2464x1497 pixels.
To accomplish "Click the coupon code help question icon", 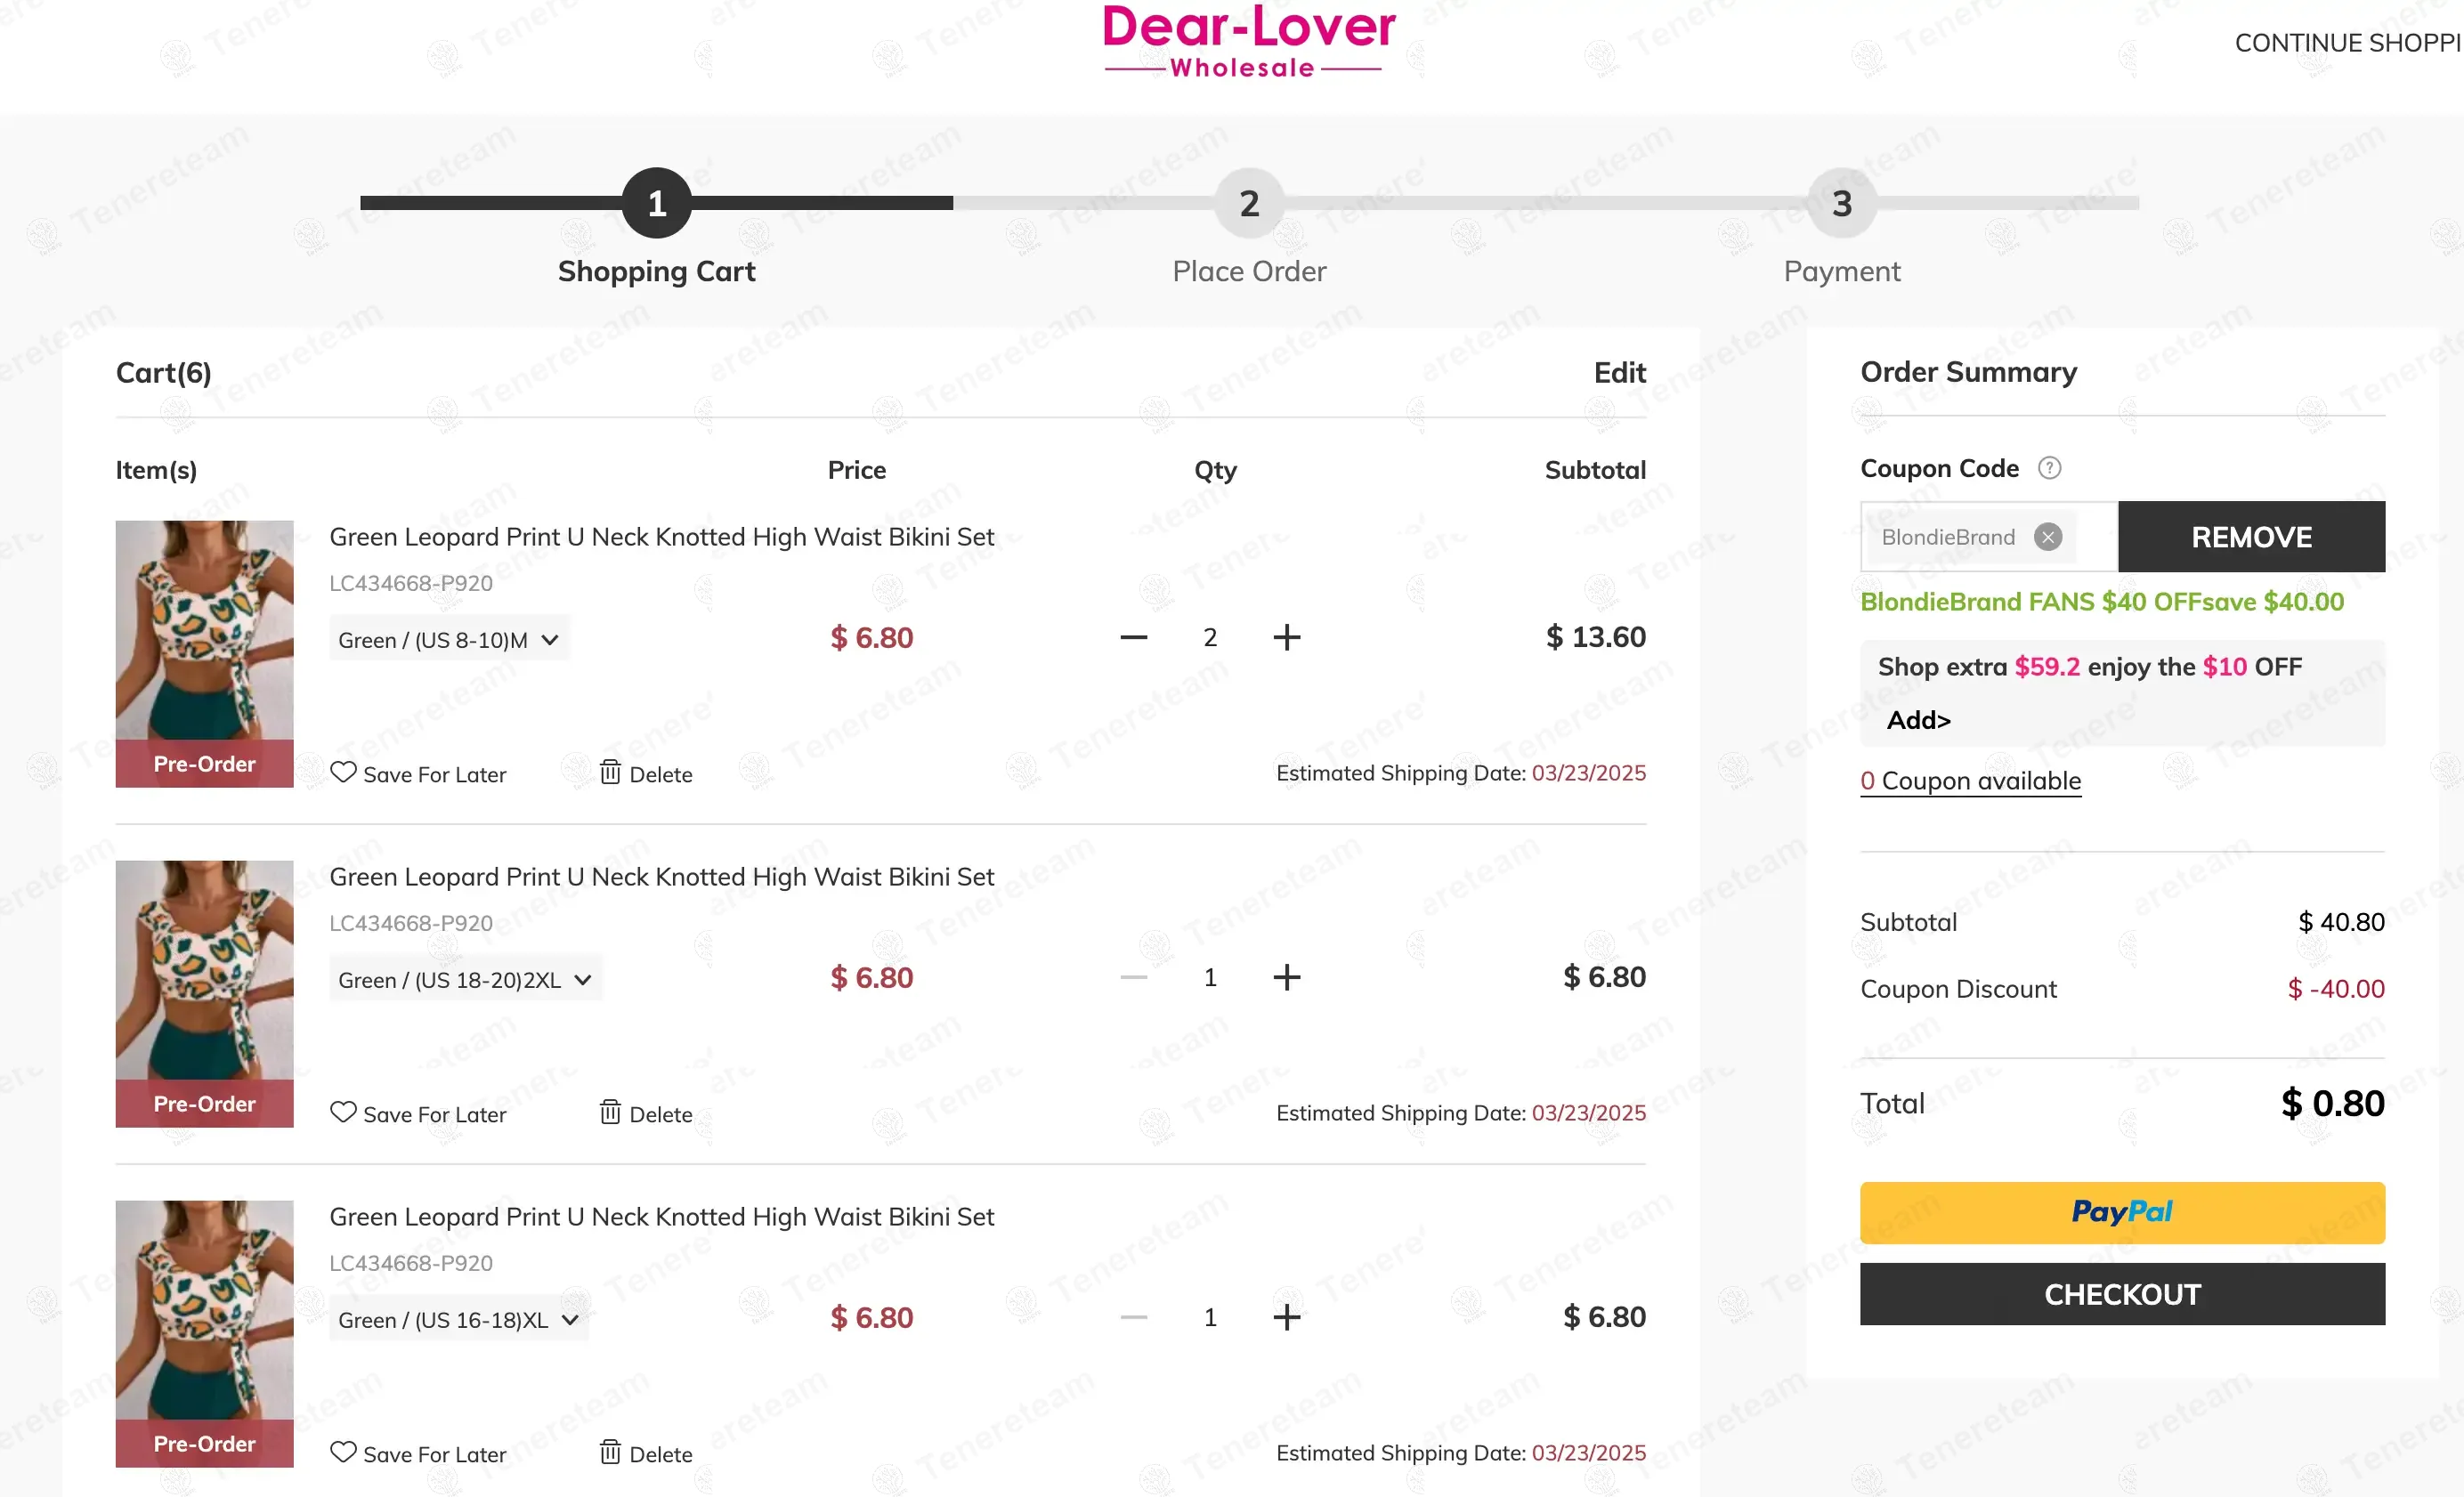I will (x=2049, y=468).
